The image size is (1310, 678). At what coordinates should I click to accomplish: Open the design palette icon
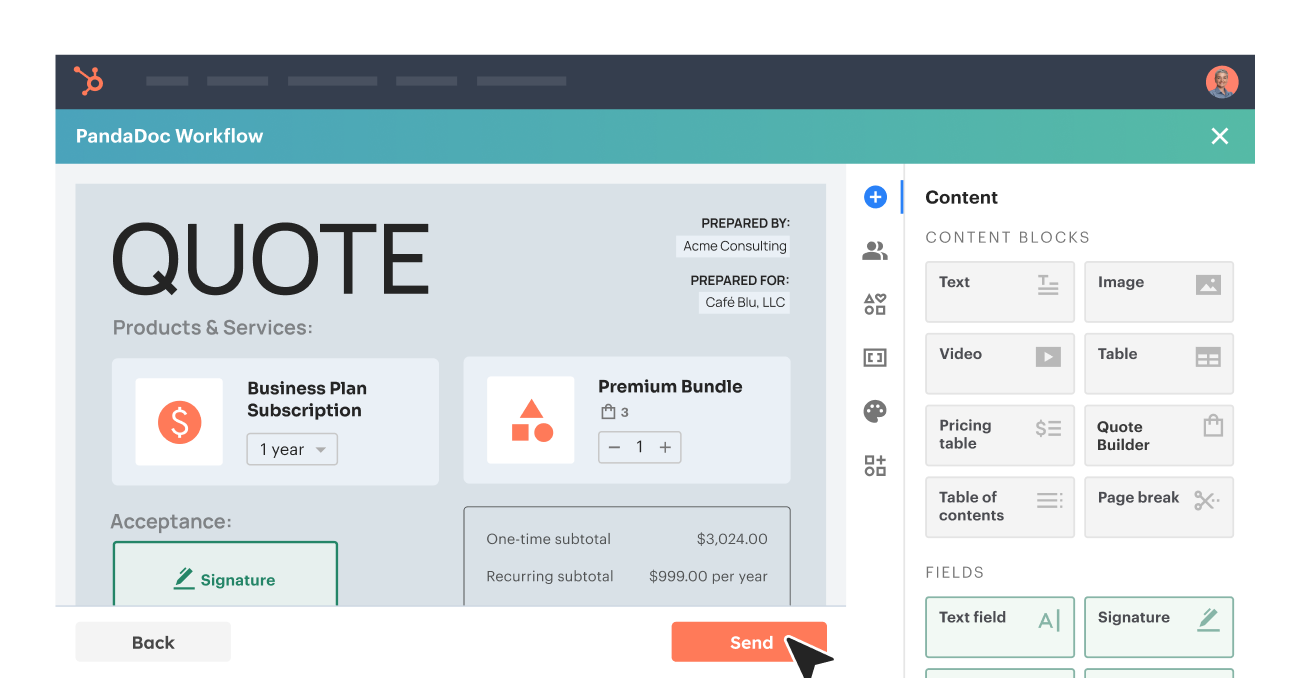pos(875,411)
